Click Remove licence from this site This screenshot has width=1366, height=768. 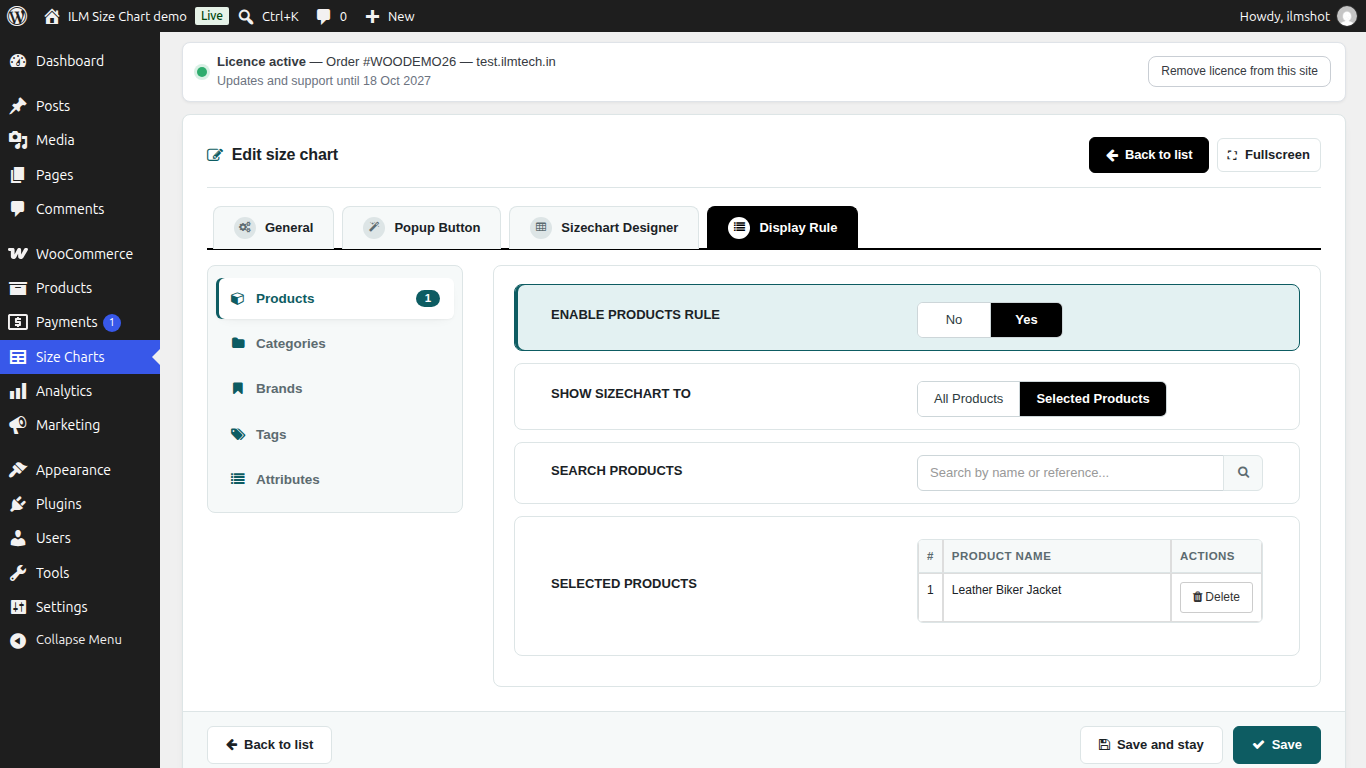point(1239,71)
